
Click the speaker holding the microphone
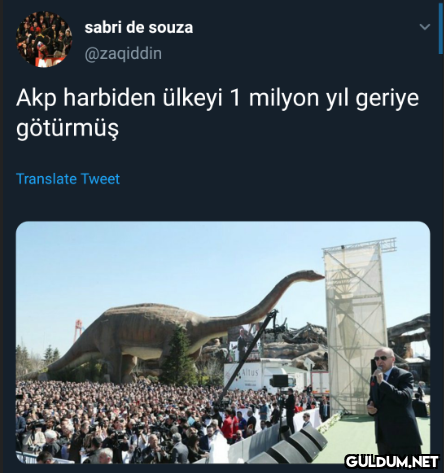tap(395, 402)
